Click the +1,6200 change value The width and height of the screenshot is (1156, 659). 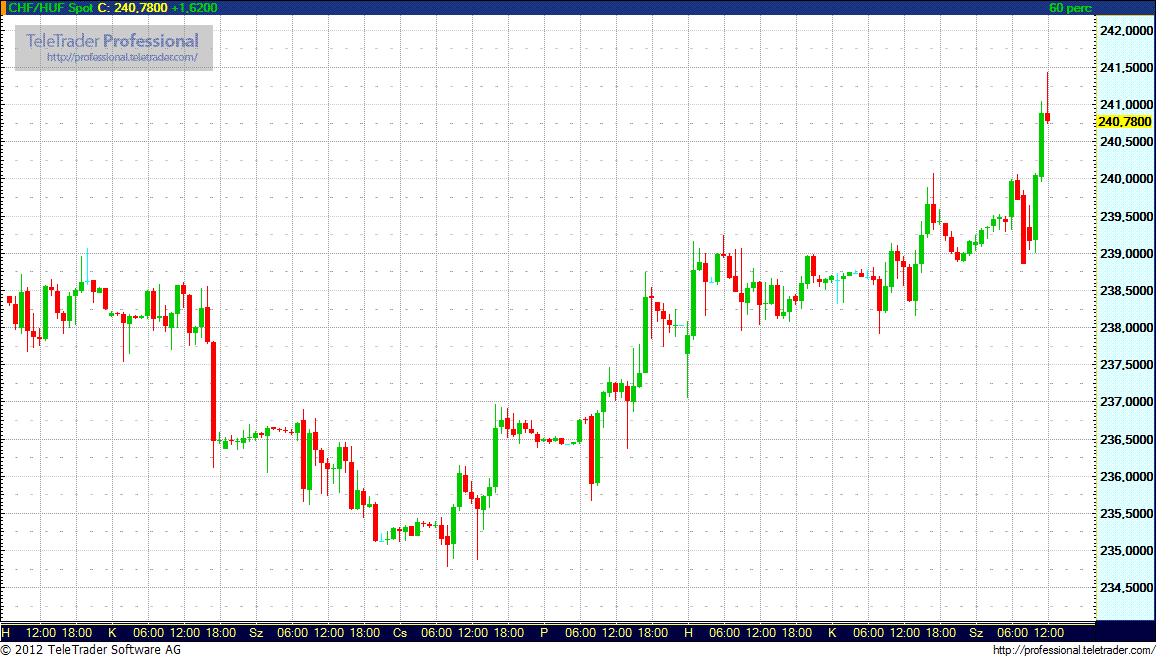coord(194,7)
